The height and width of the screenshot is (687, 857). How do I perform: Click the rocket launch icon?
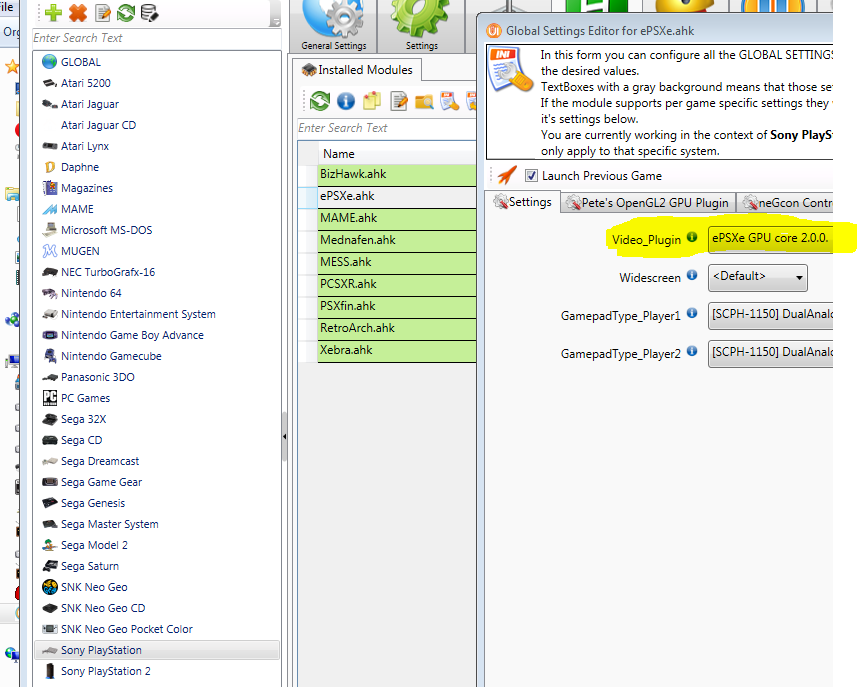507,175
